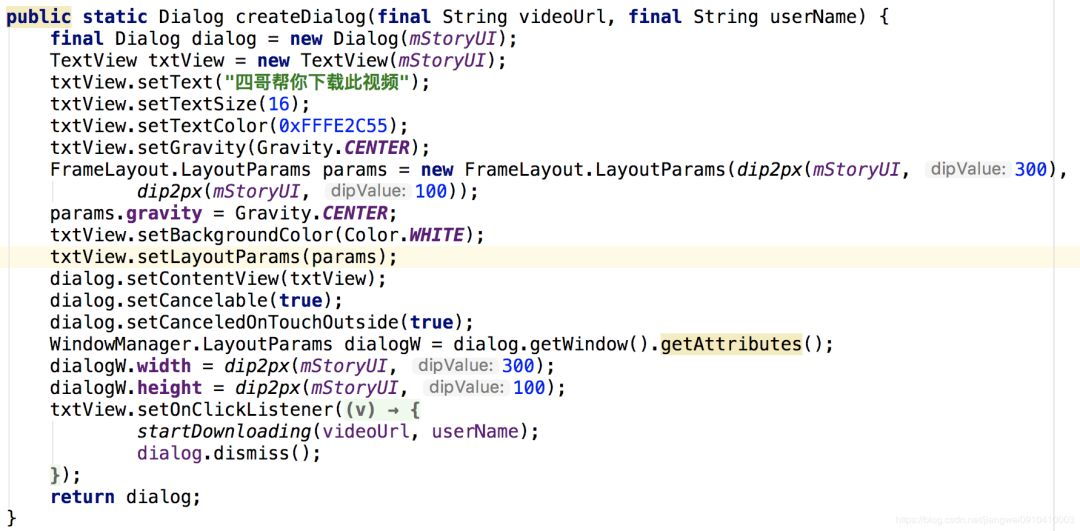Click the startDownloading method call
Image resolution: width=1080 pixels, height=531 pixels.
click(x=225, y=432)
